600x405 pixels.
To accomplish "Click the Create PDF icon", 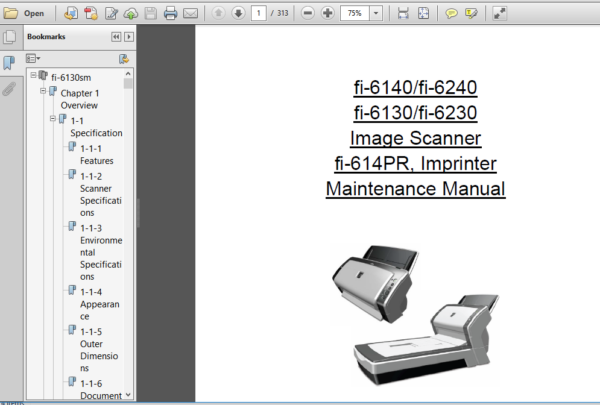I will click(x=91, y=13).
